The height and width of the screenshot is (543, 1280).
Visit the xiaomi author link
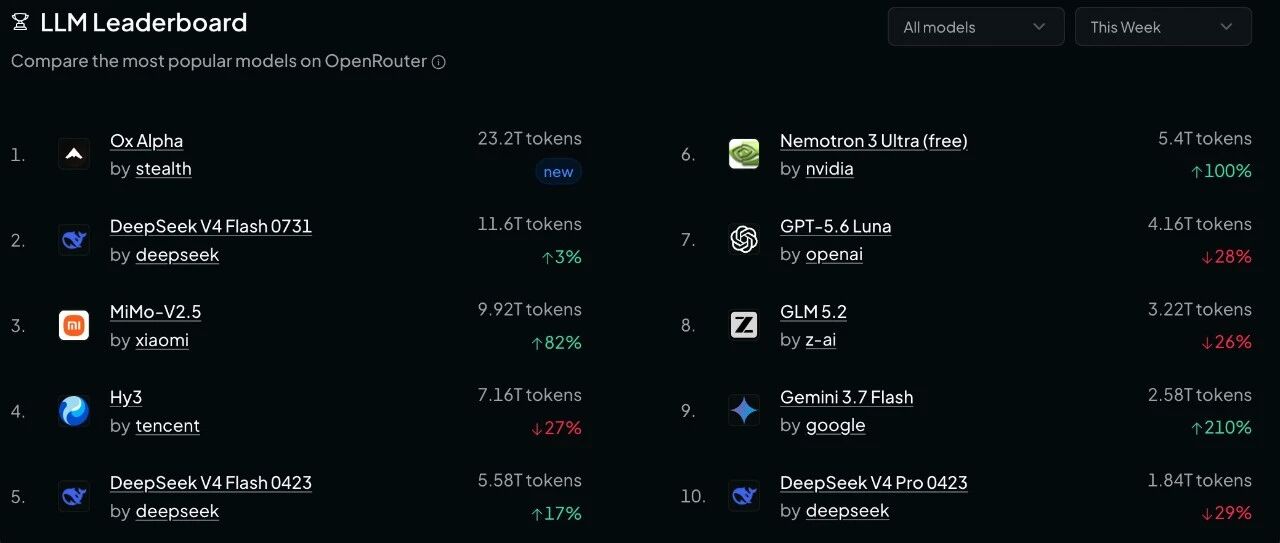click(x=162, y=340)
